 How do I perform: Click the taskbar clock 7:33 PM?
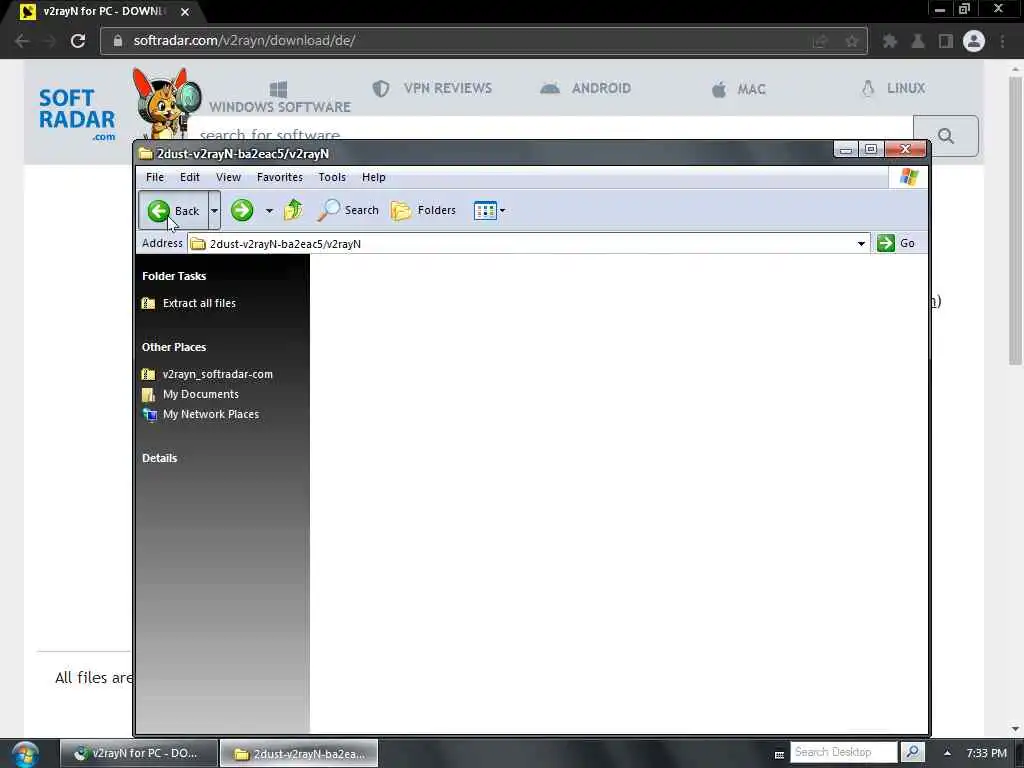(986, 753)
